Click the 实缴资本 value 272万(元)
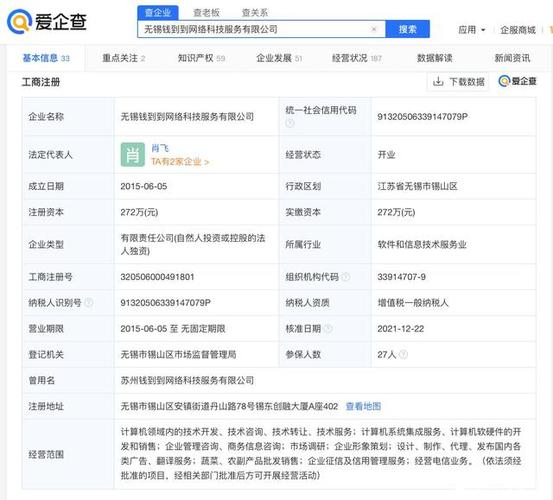The width and height of the screenshot is (553, 500). (x=396, y=212)
